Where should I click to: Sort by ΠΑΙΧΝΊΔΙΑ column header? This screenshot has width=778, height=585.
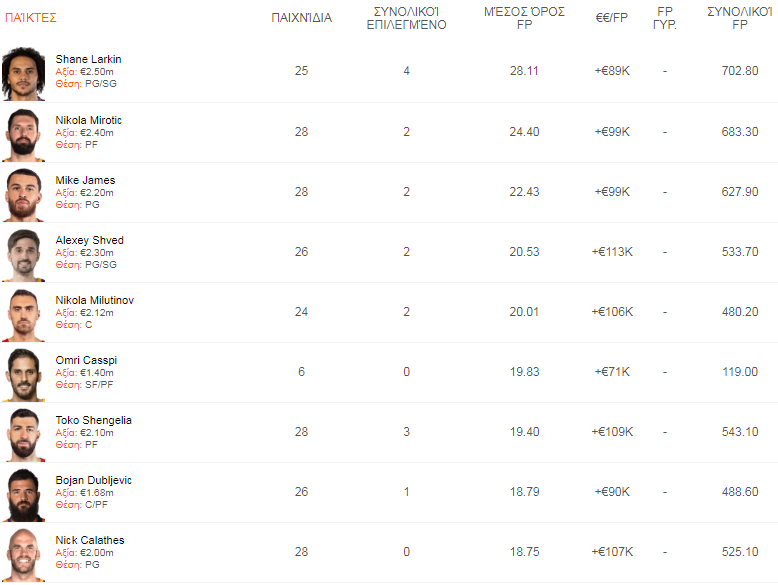[301, 18]
